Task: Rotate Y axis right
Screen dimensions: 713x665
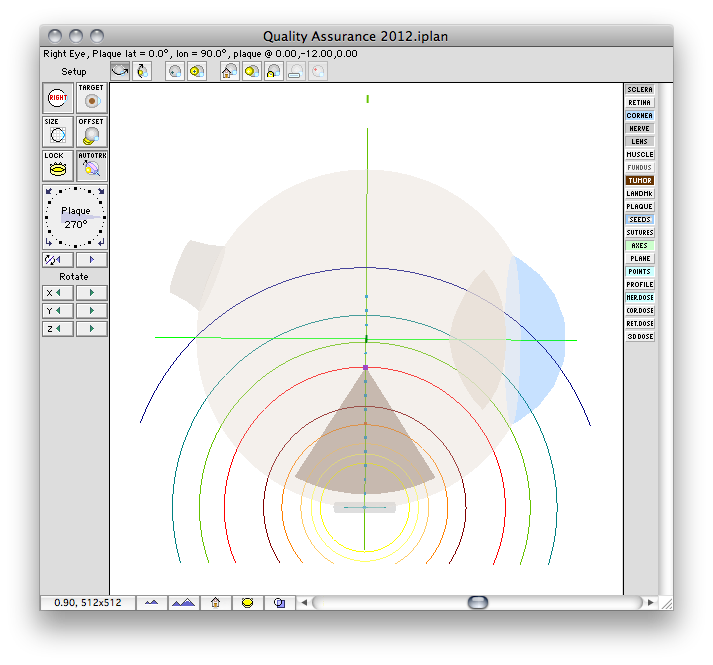Action: coord(91,311)
